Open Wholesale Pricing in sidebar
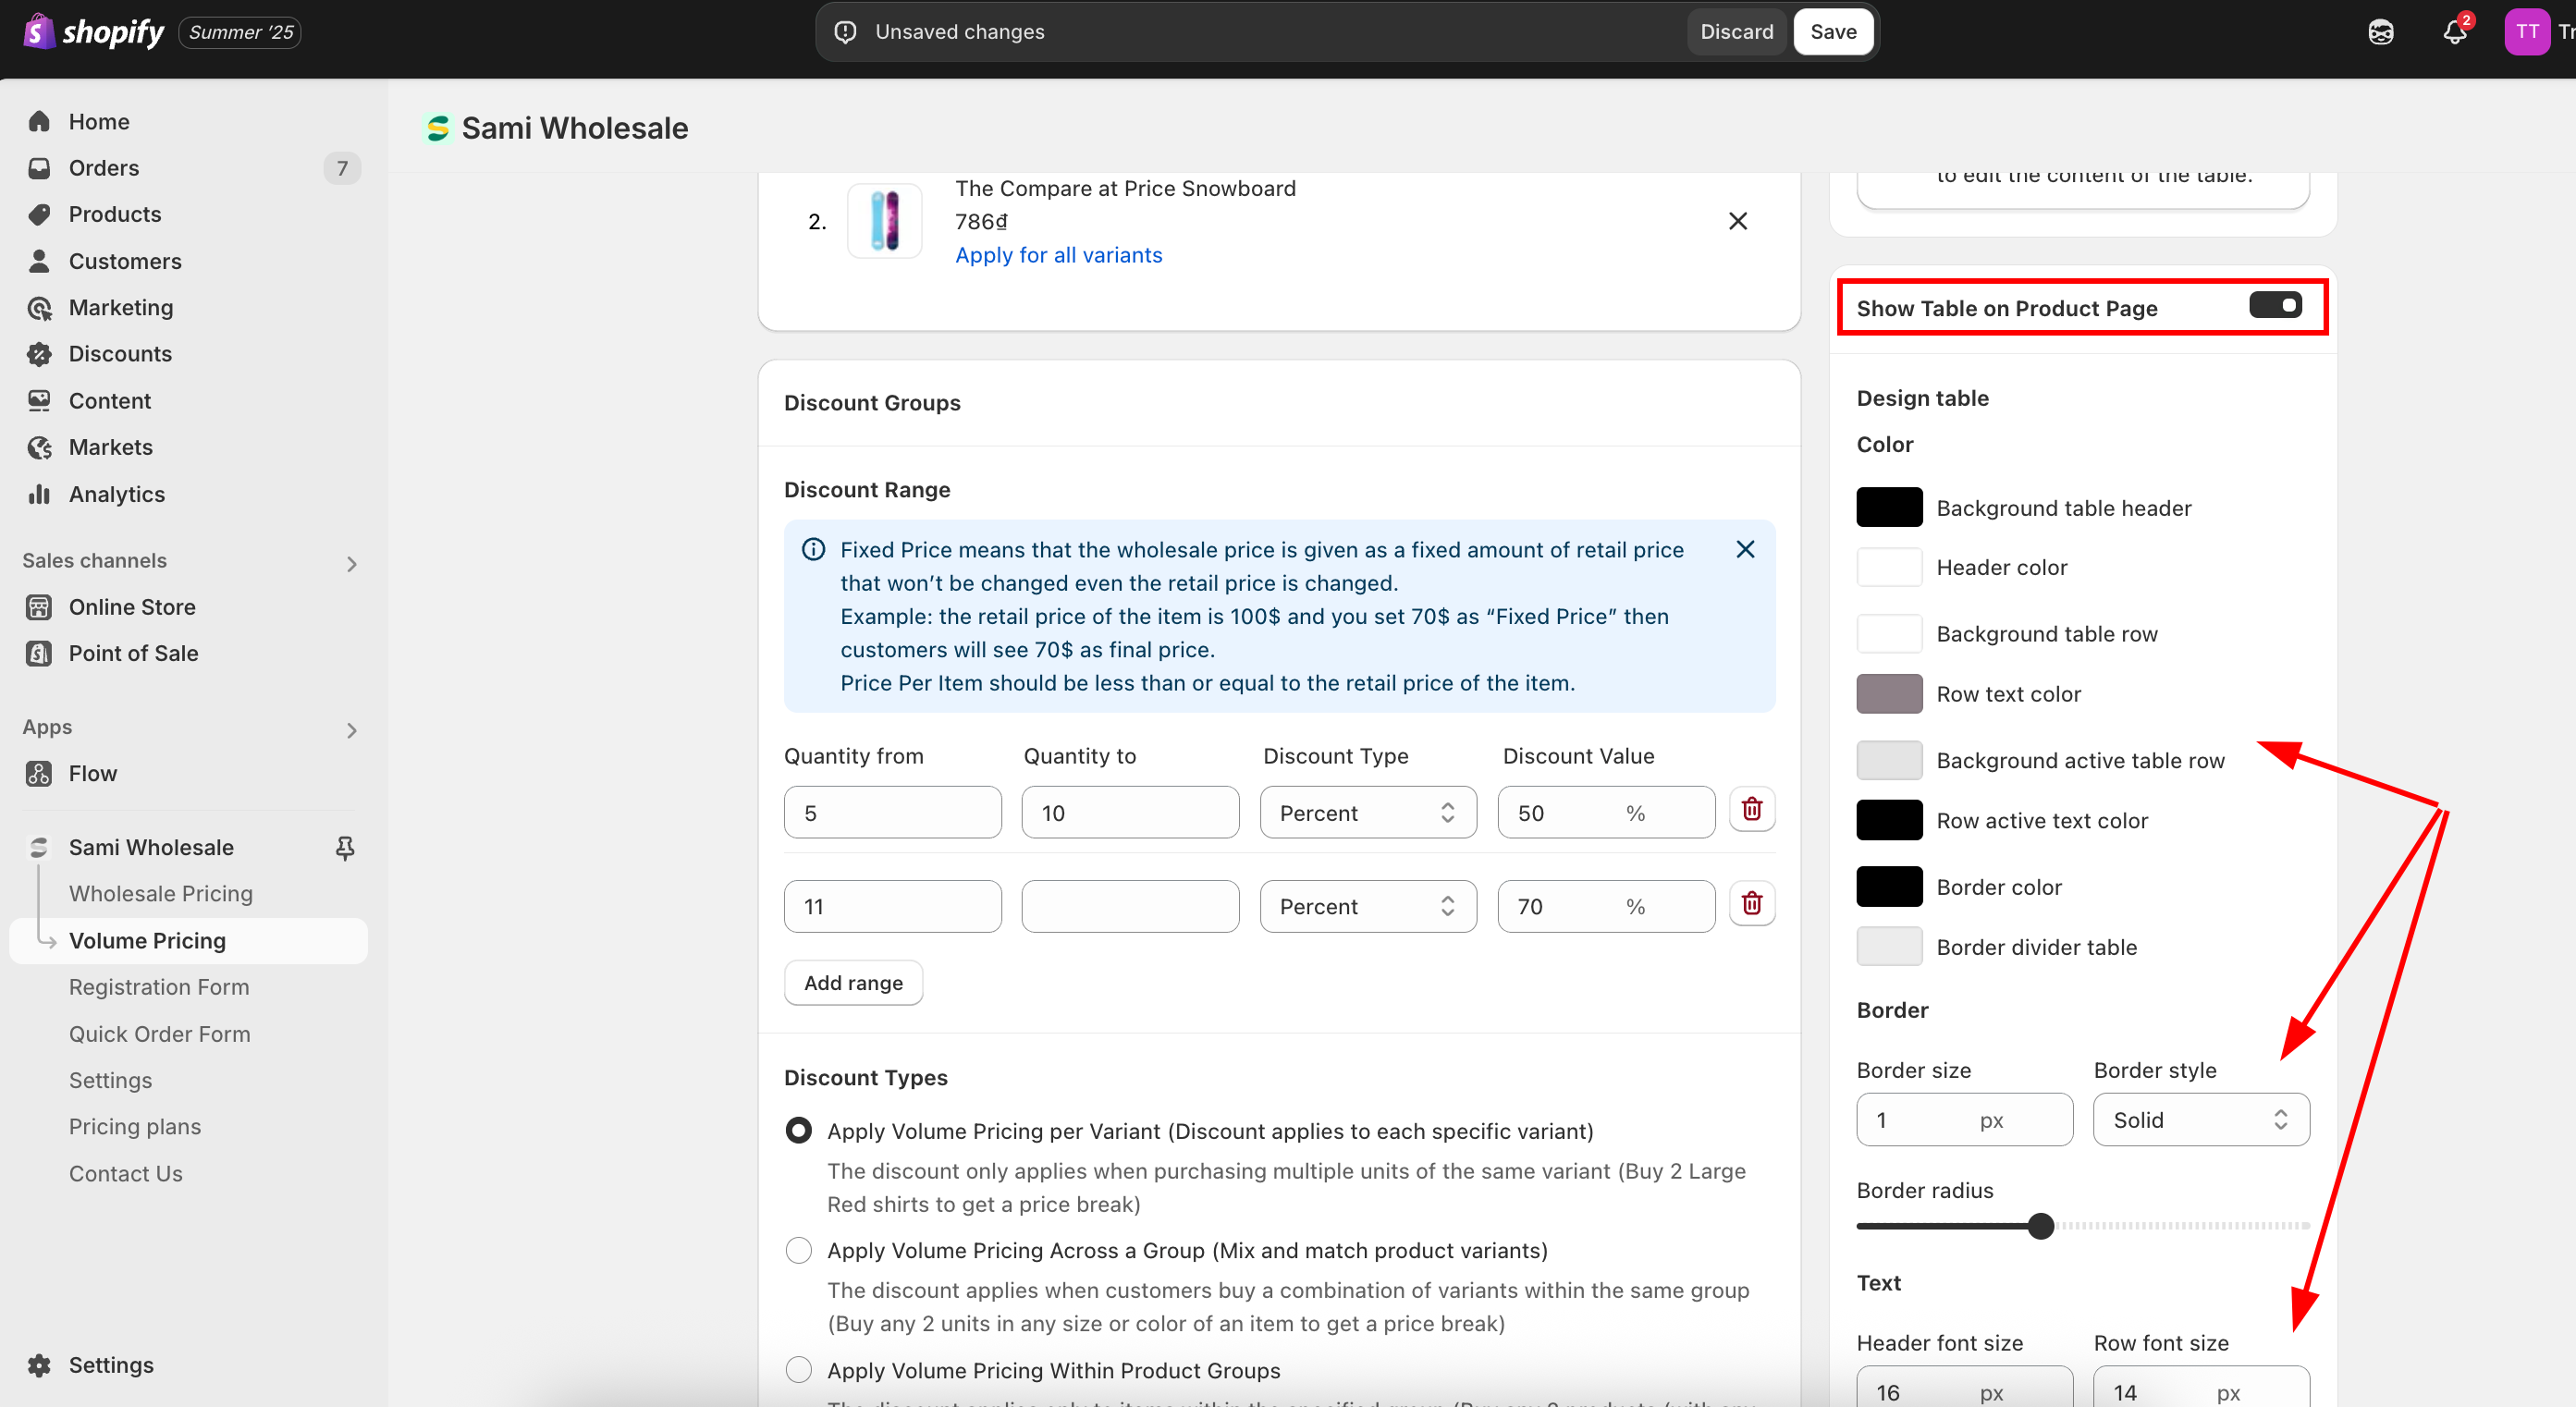This screenshot has height=1407, width=2576. pyautogui.click(x=161, y=893)
